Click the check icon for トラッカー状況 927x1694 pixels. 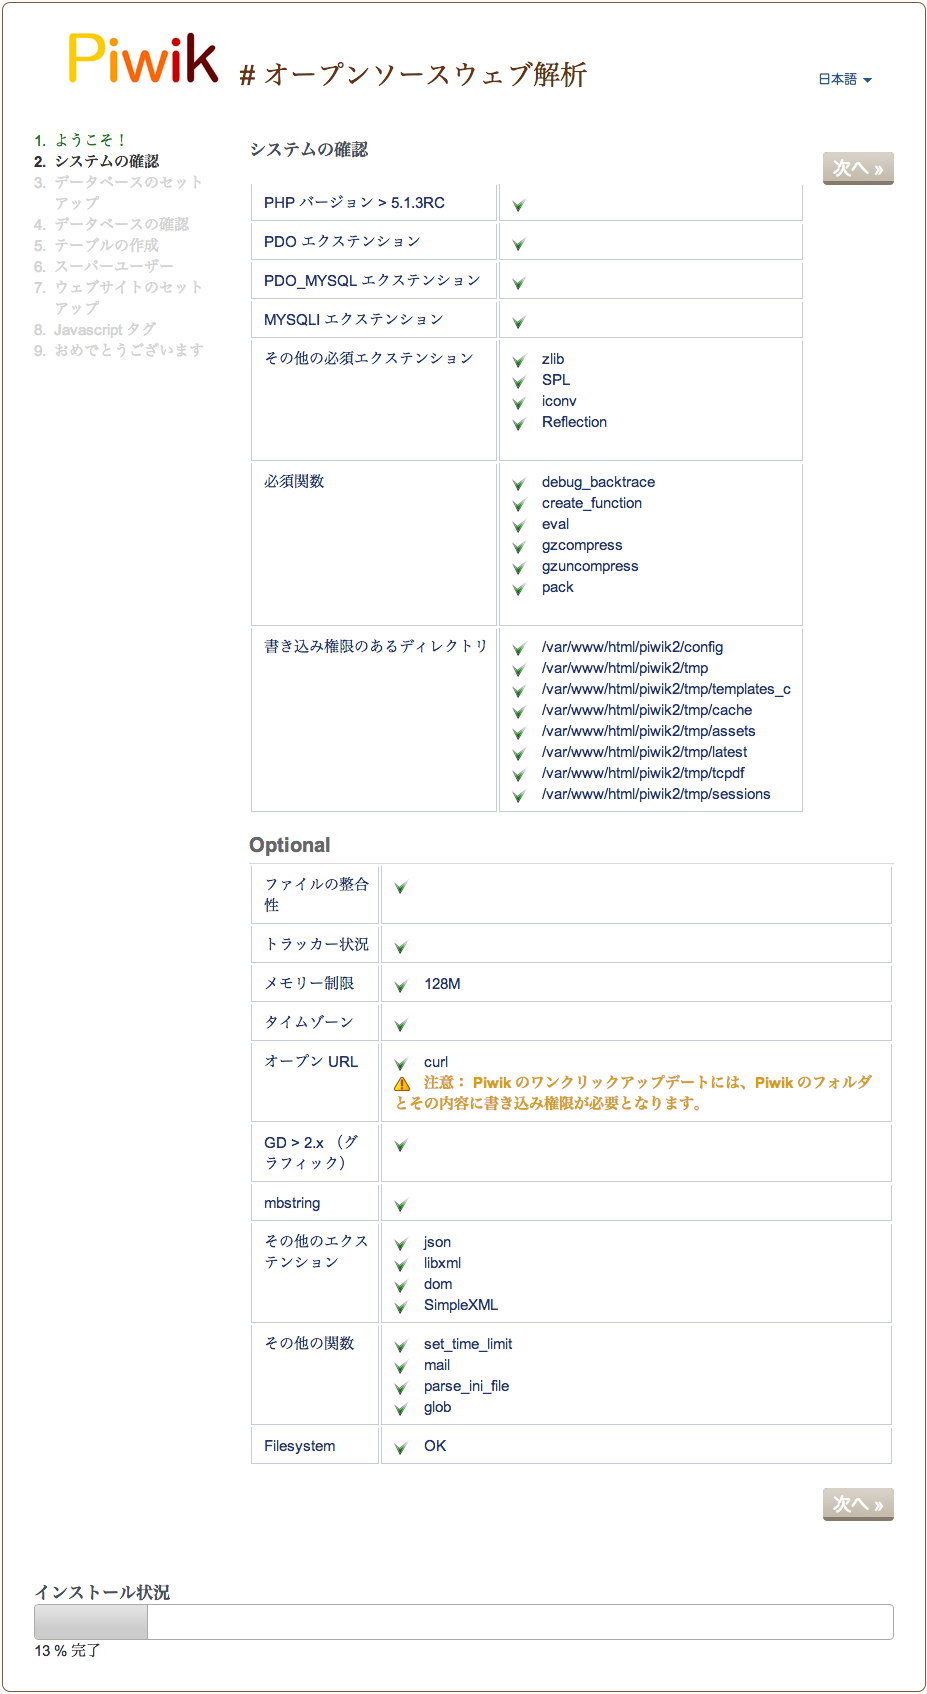pyautogui.click(x=401, y=947)
